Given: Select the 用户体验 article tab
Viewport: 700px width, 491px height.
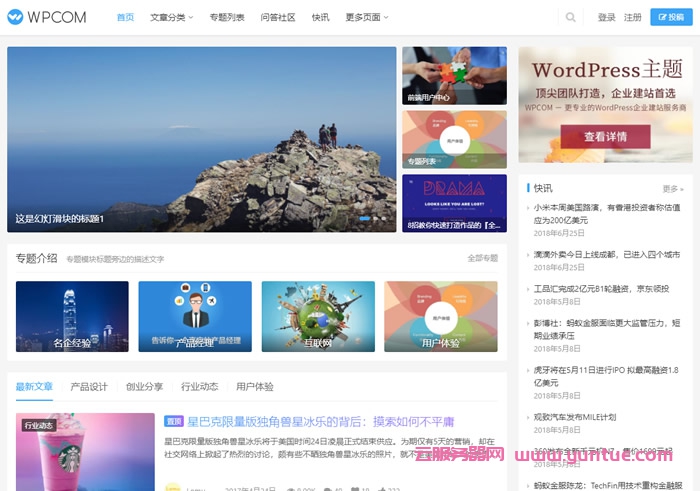Looking at the screenshot, I should (255, 387).
